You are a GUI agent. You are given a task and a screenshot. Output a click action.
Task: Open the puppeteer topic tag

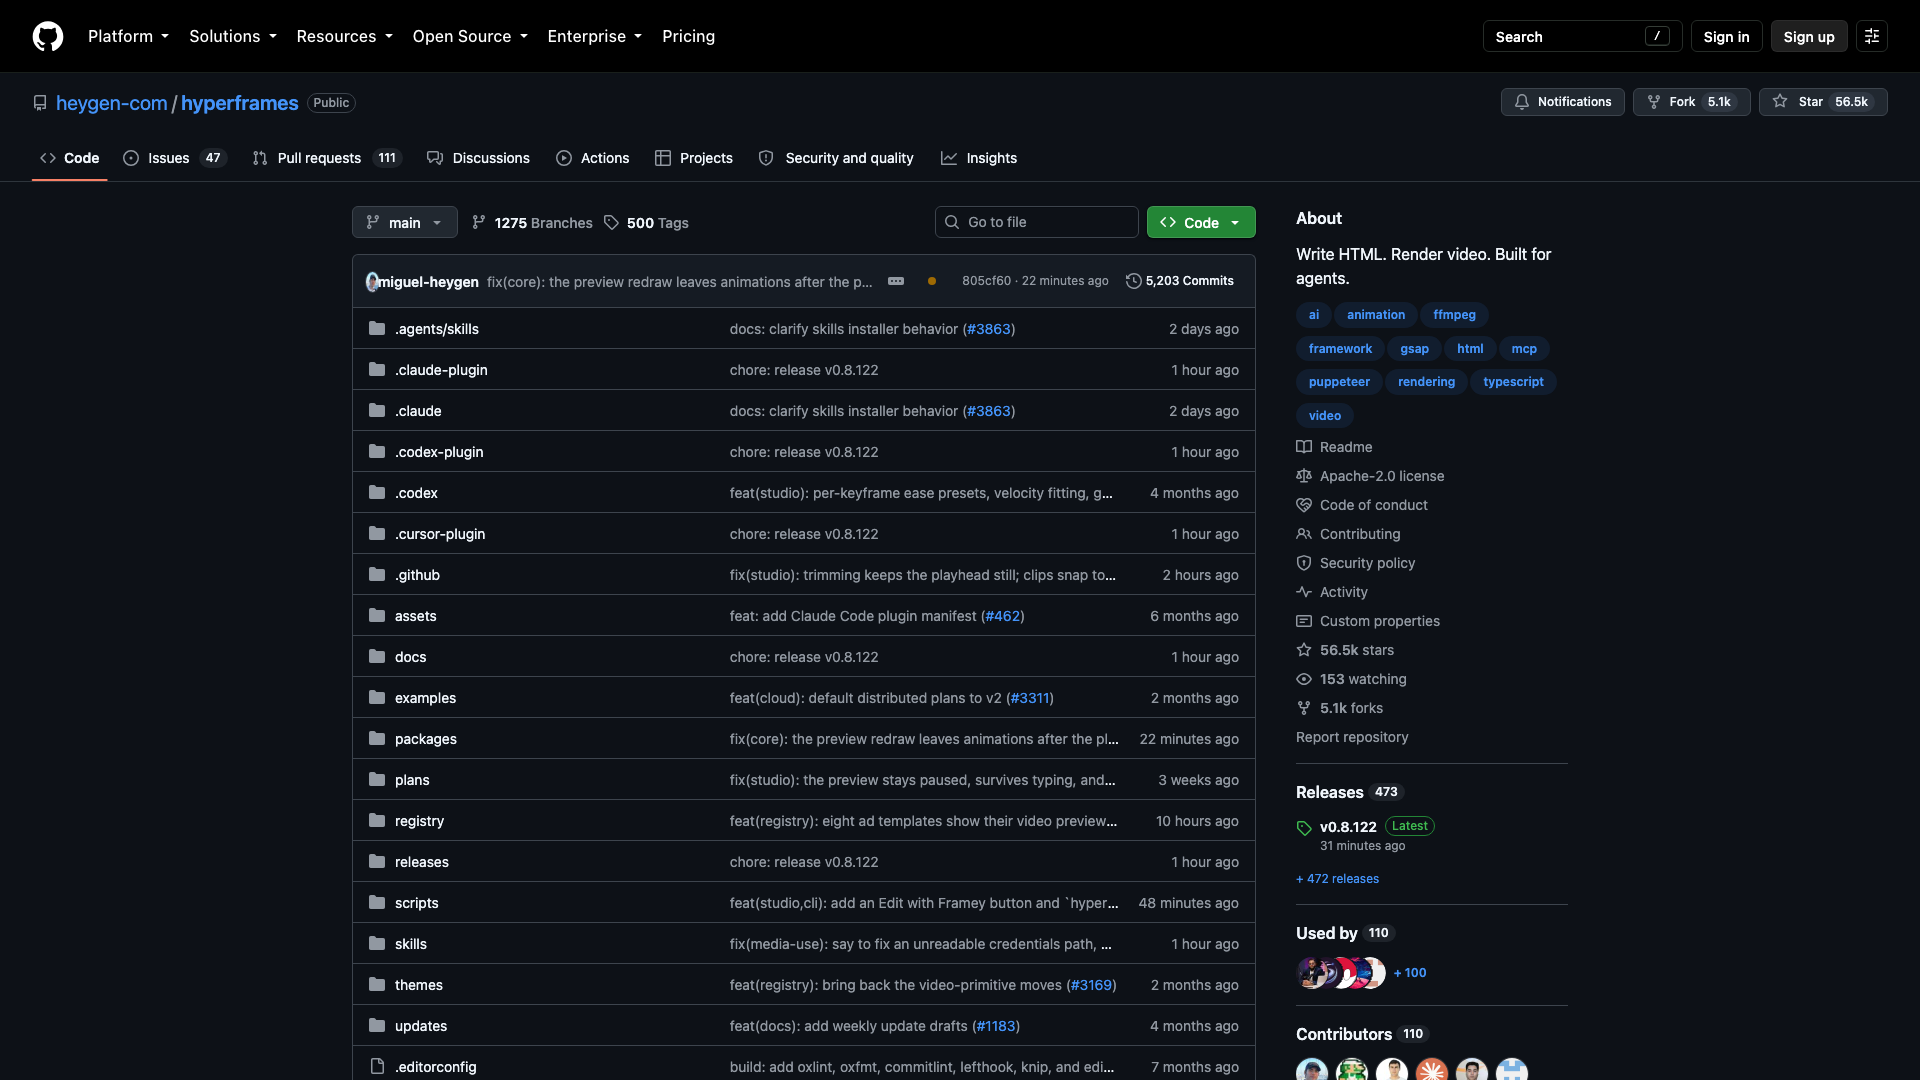tap(1339, 382)
